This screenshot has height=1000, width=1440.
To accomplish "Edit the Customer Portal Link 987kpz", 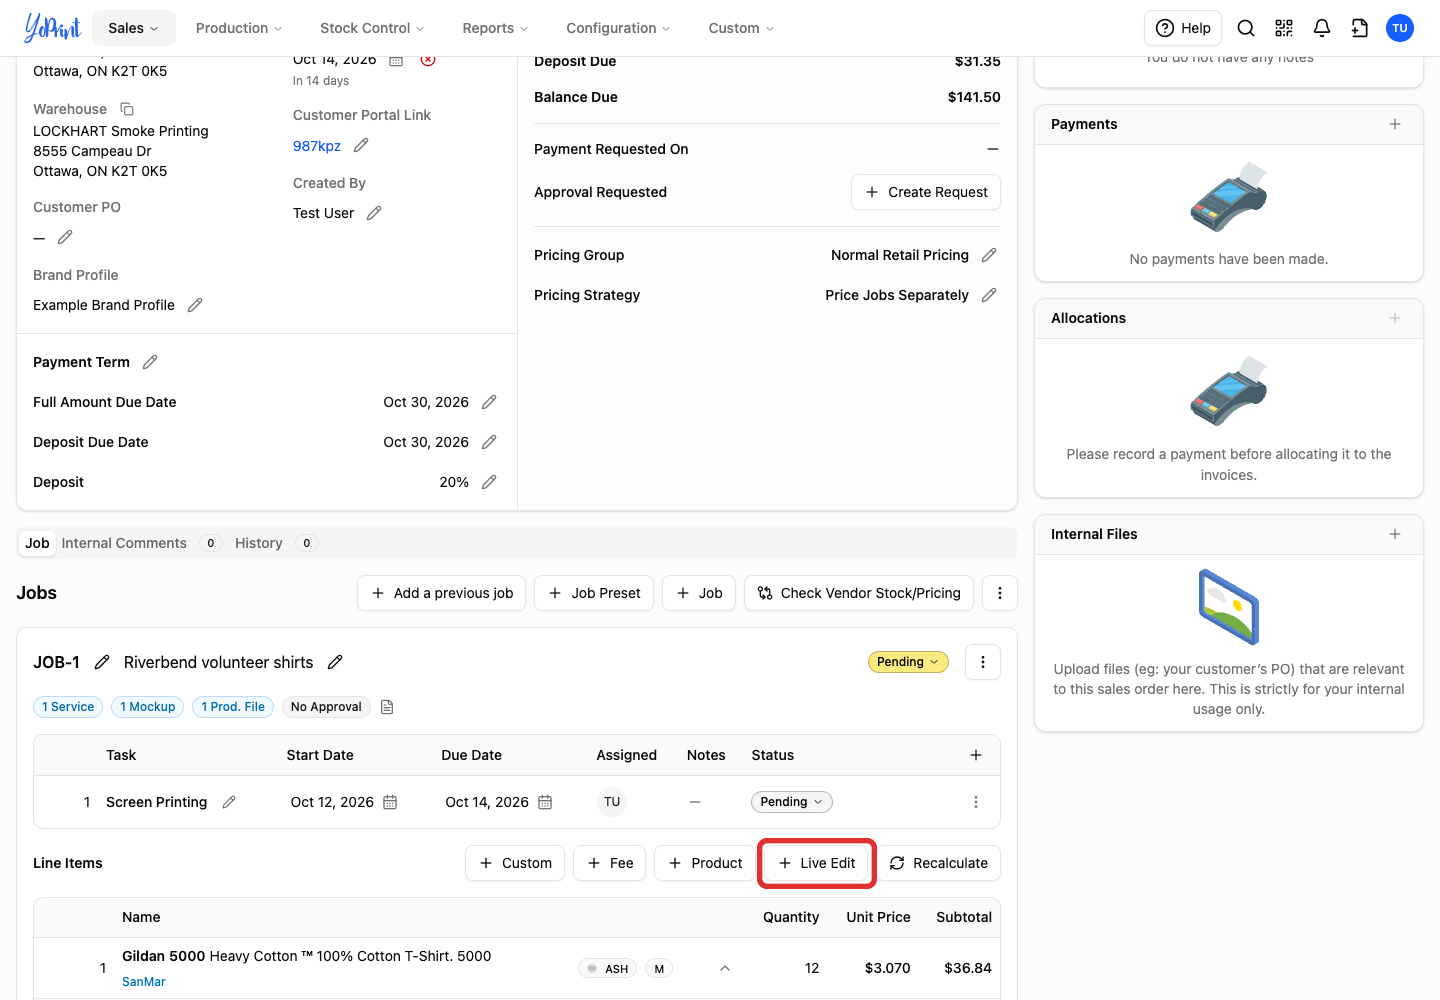I will 361,145.
